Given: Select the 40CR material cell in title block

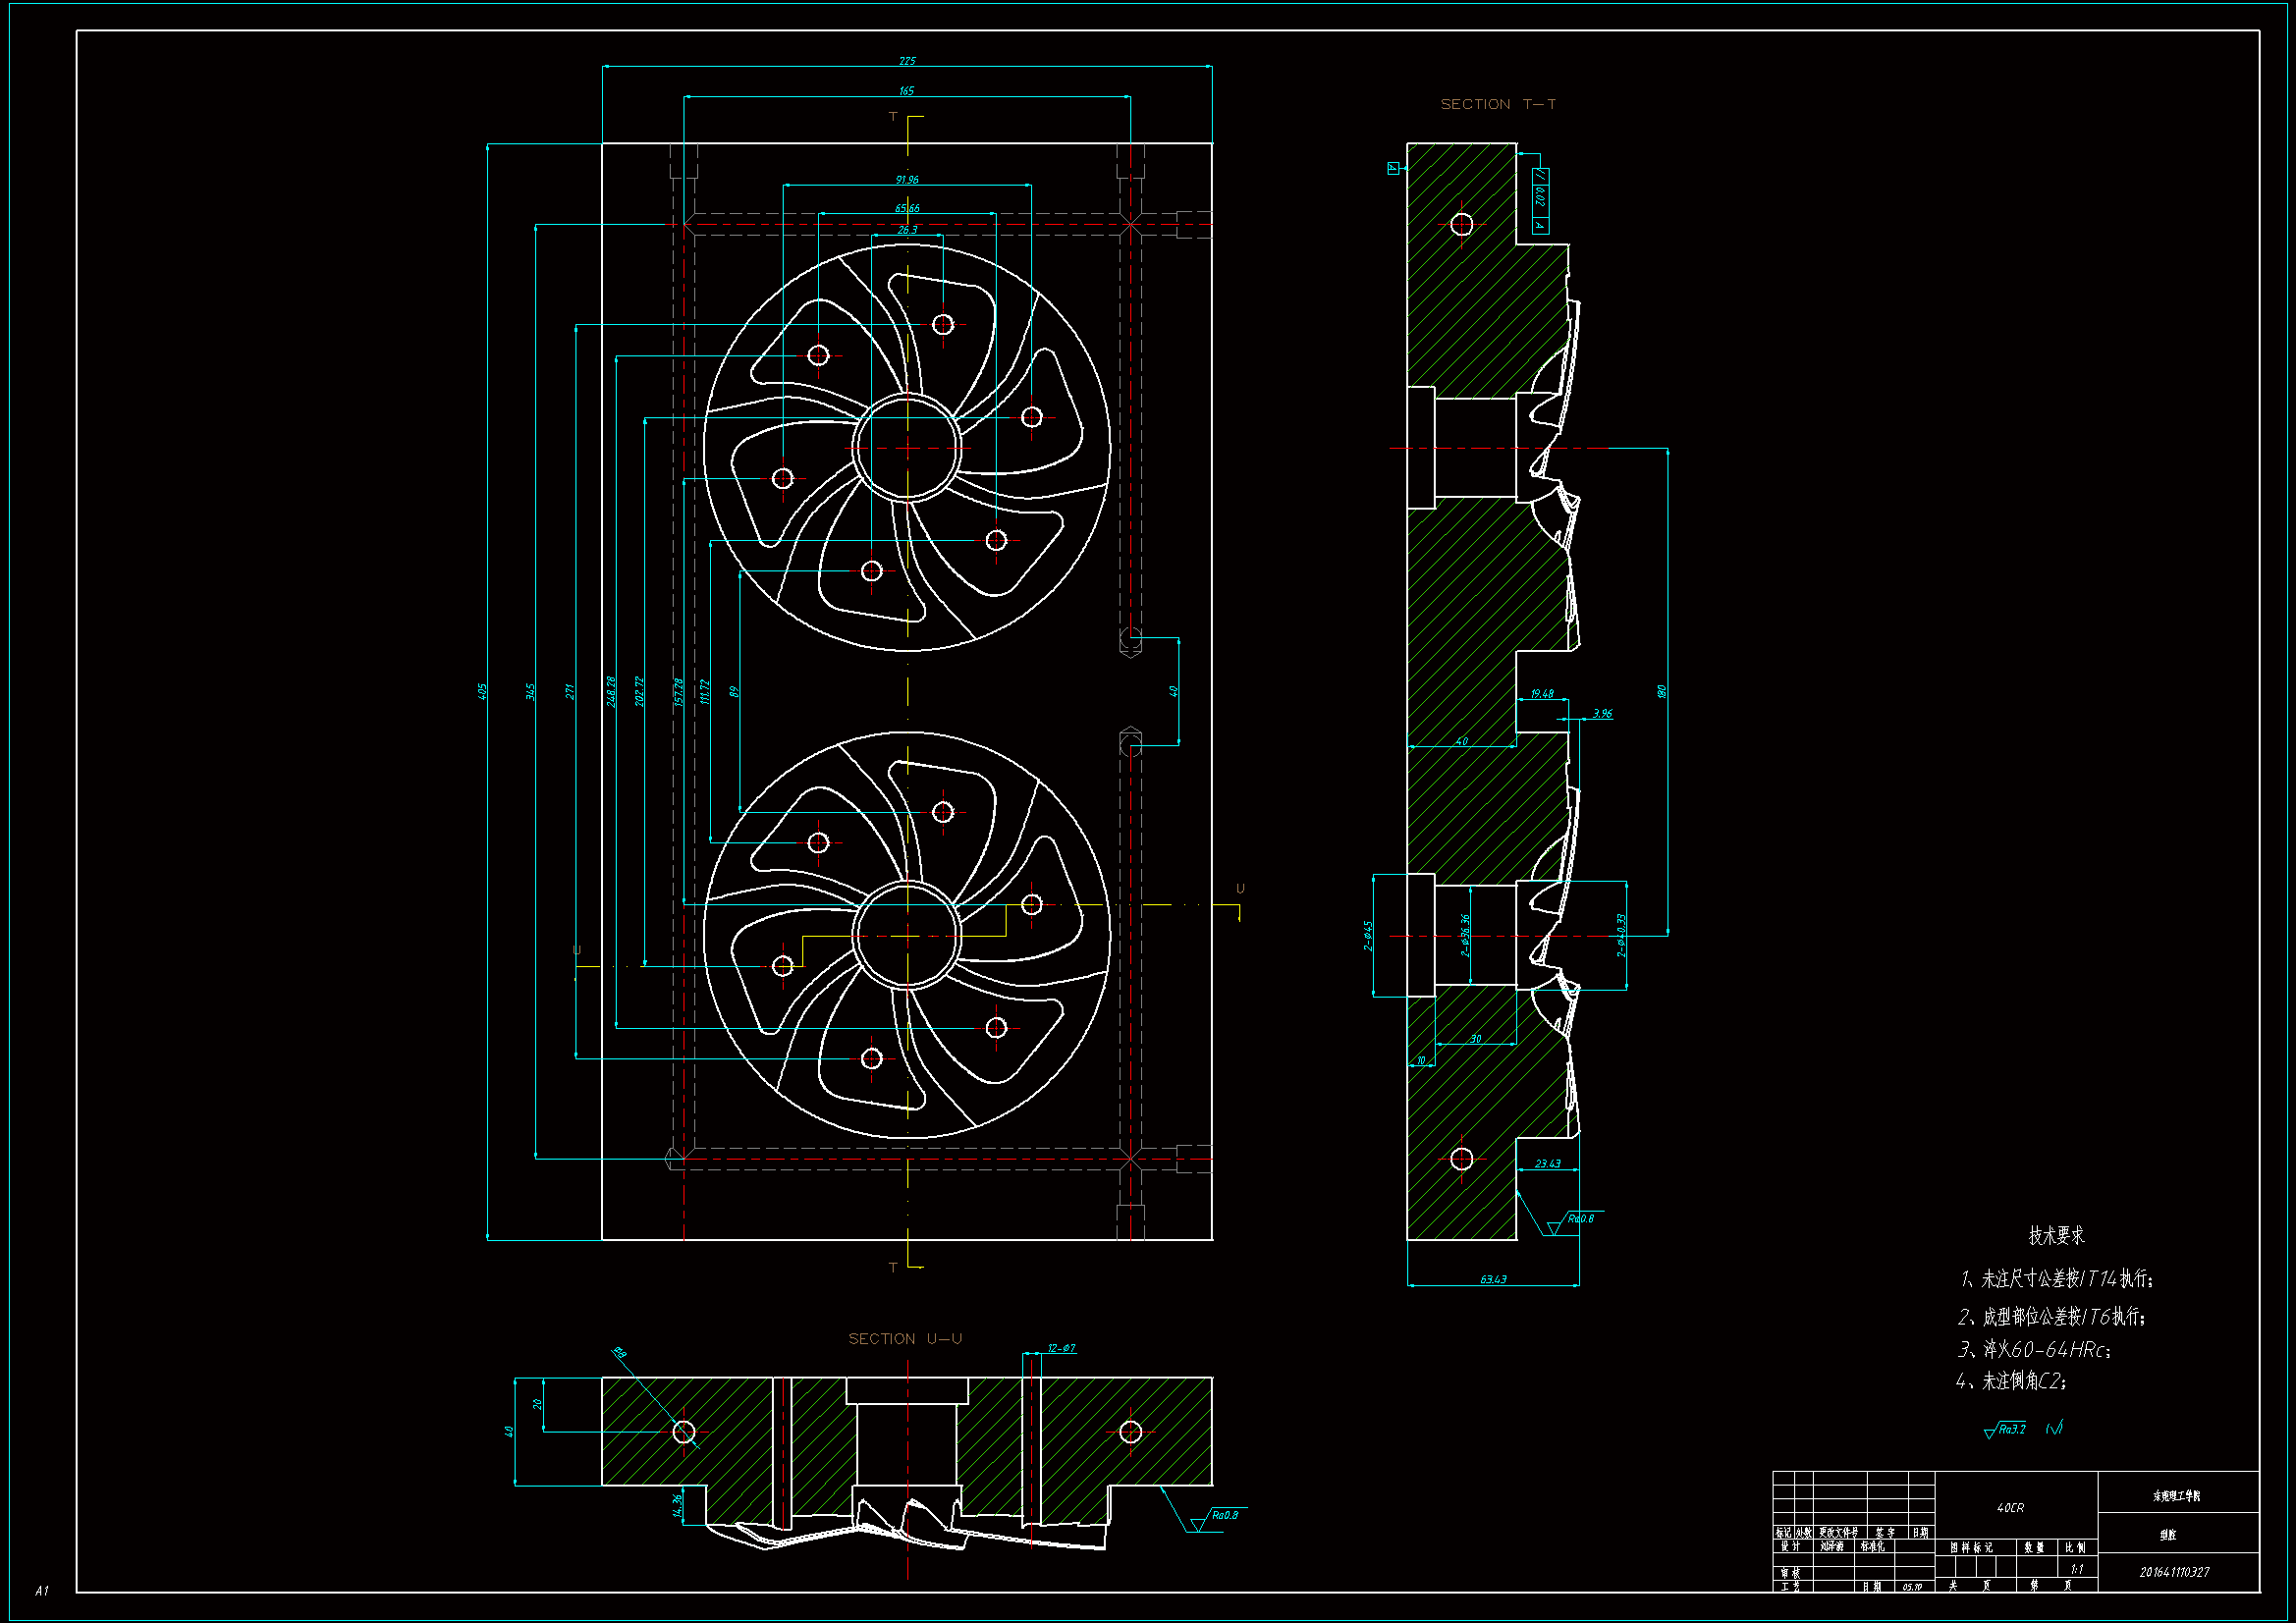Looking at the screenshot, I should (2010, 1508).
